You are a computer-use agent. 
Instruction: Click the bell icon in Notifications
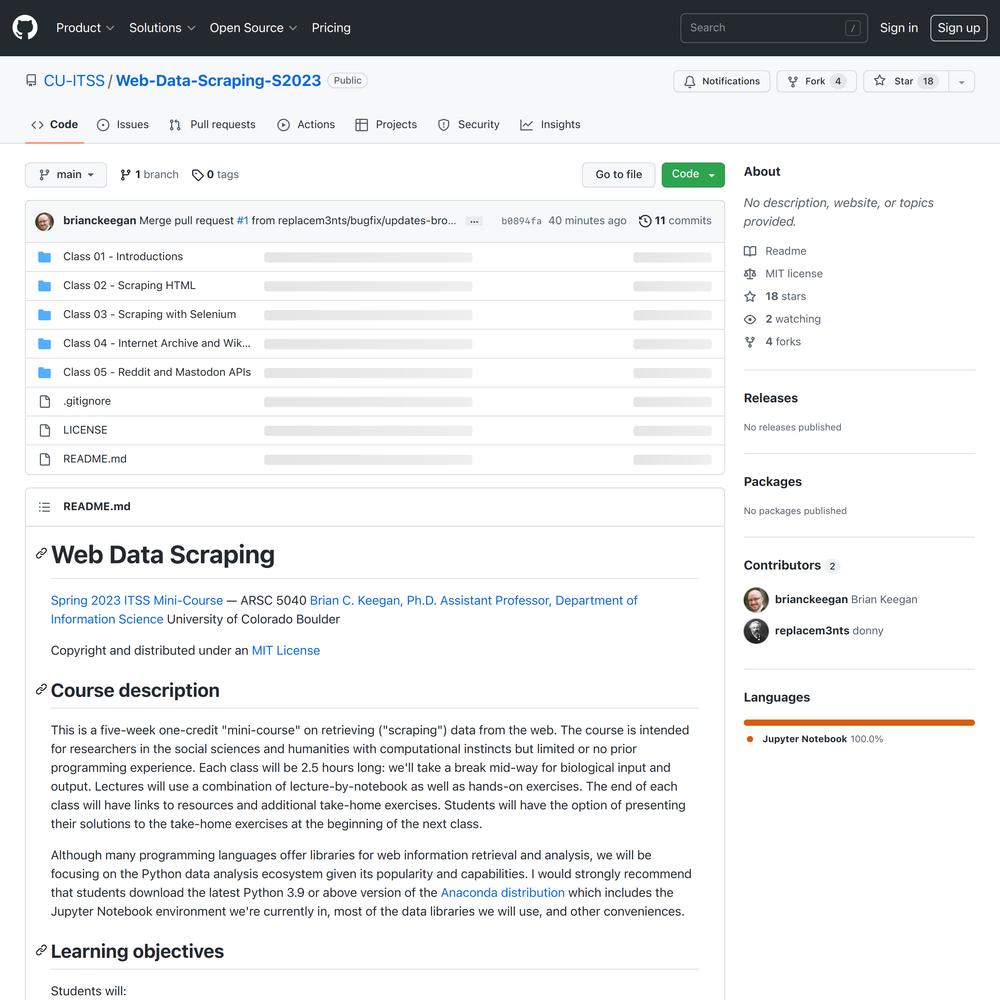[689, 81]
